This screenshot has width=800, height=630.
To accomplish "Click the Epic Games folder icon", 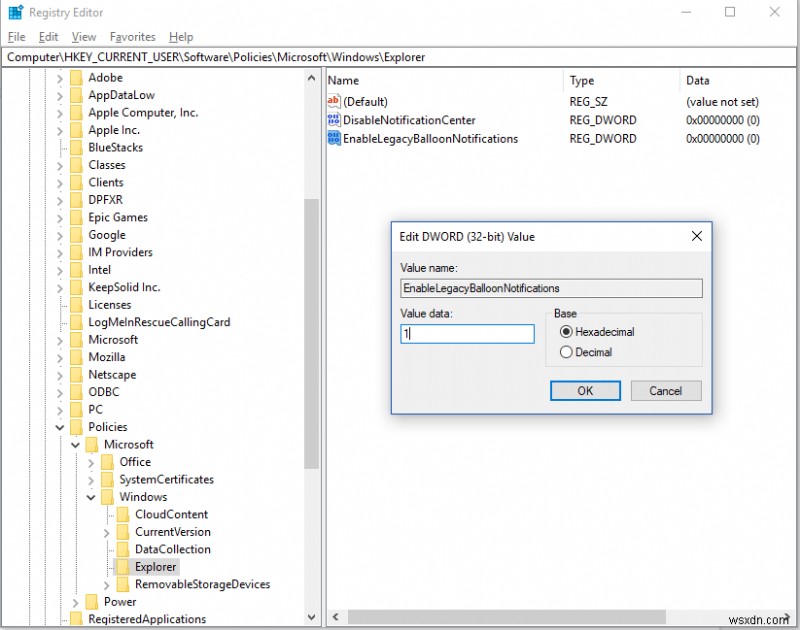I will [x=76, y=217].
